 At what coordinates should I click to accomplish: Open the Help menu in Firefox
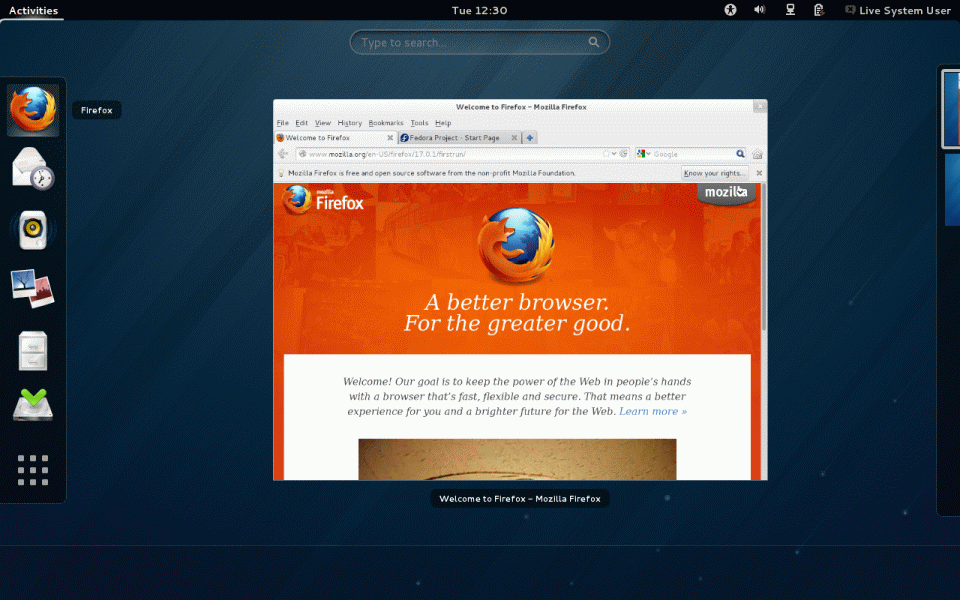pos(443,123)
